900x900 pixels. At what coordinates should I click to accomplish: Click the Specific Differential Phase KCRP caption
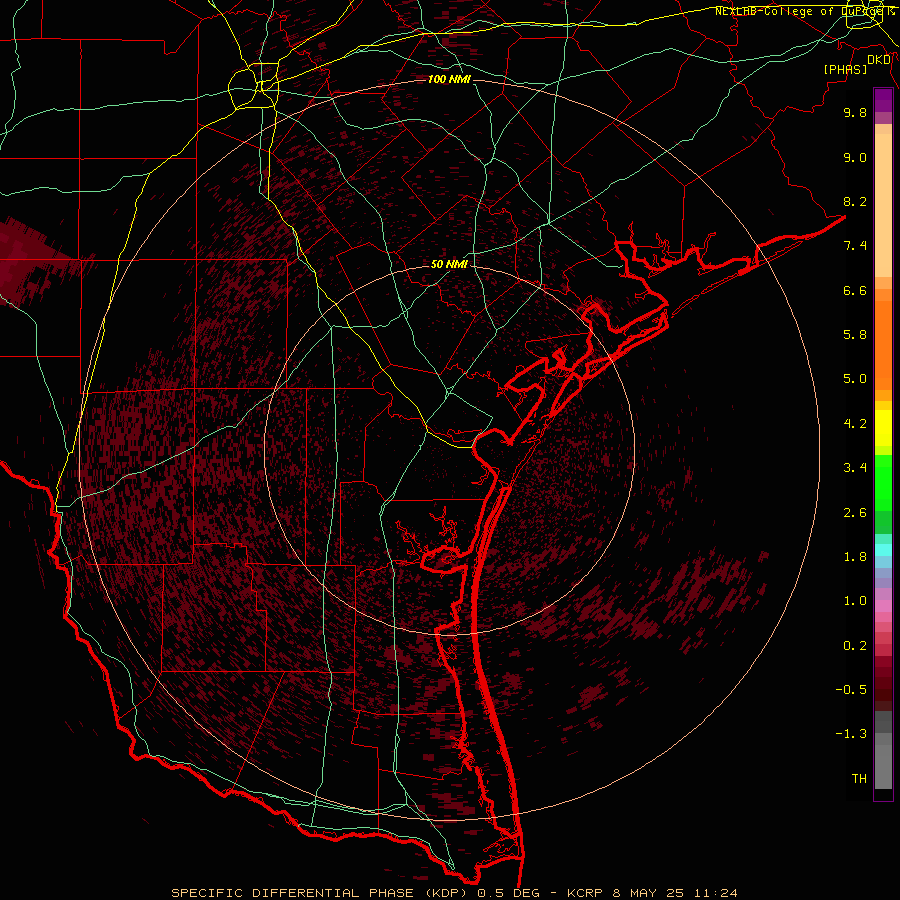tap(454, 893)
